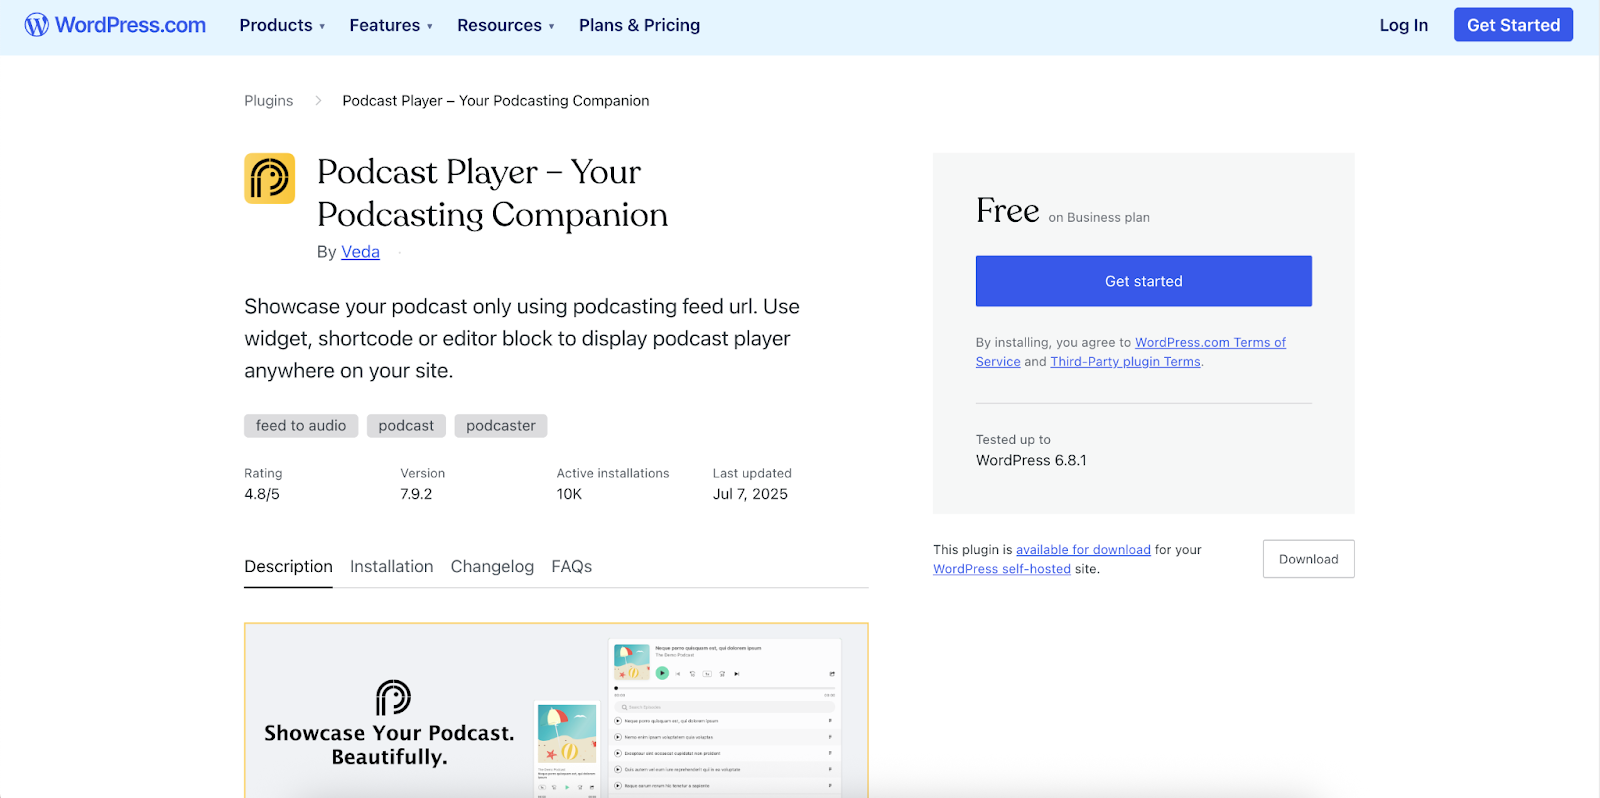
Task: Select the FAQs tab
Action: 571,566
